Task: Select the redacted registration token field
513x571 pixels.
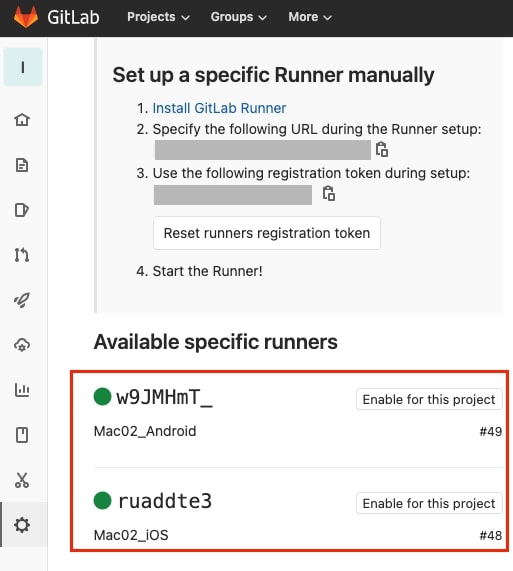Action: point(233,195)
